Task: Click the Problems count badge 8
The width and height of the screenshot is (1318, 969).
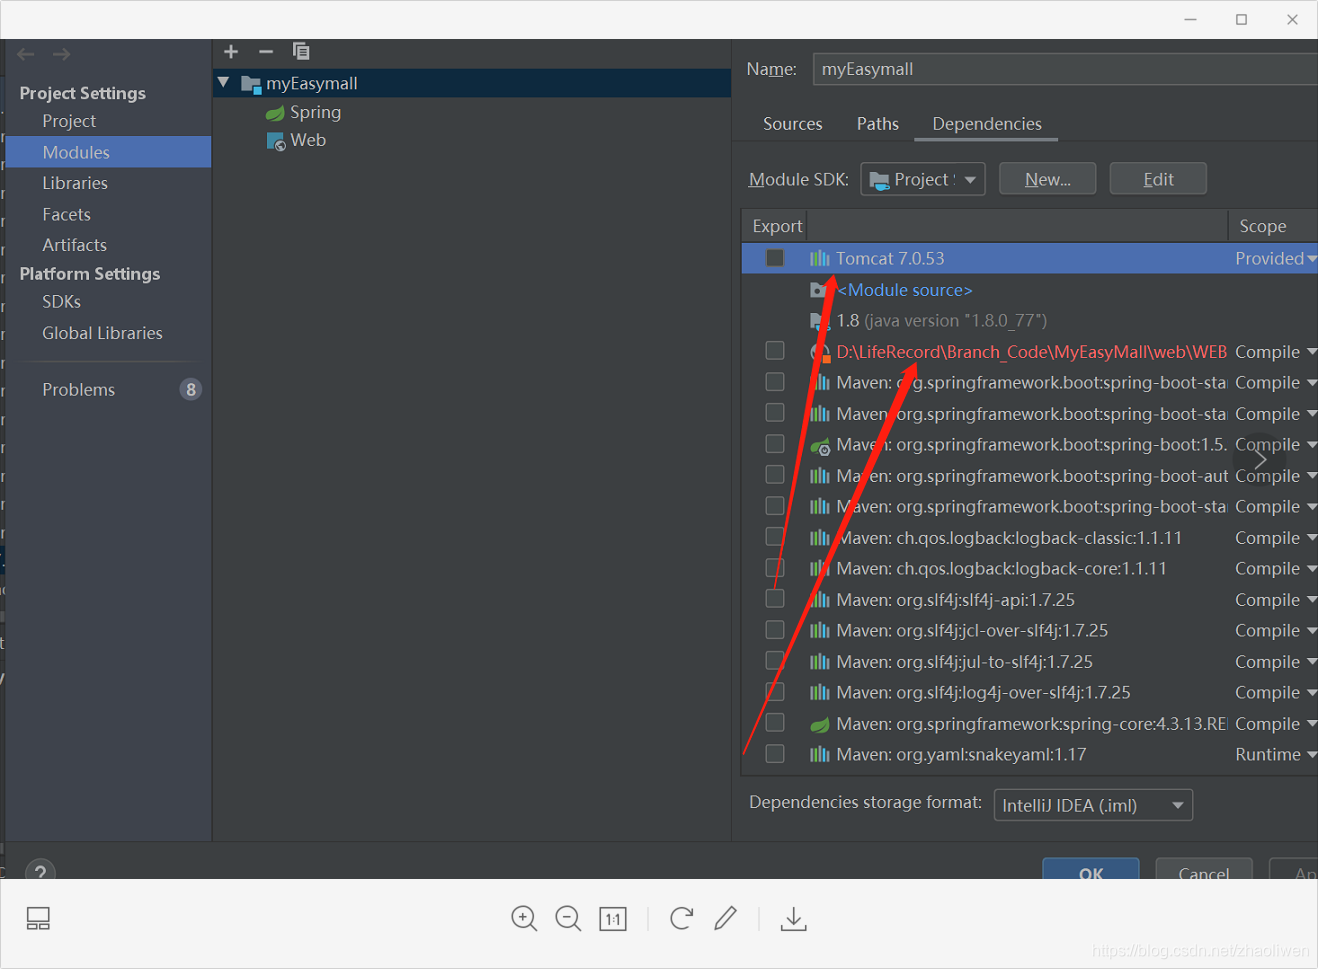Action: click(191, 389)
